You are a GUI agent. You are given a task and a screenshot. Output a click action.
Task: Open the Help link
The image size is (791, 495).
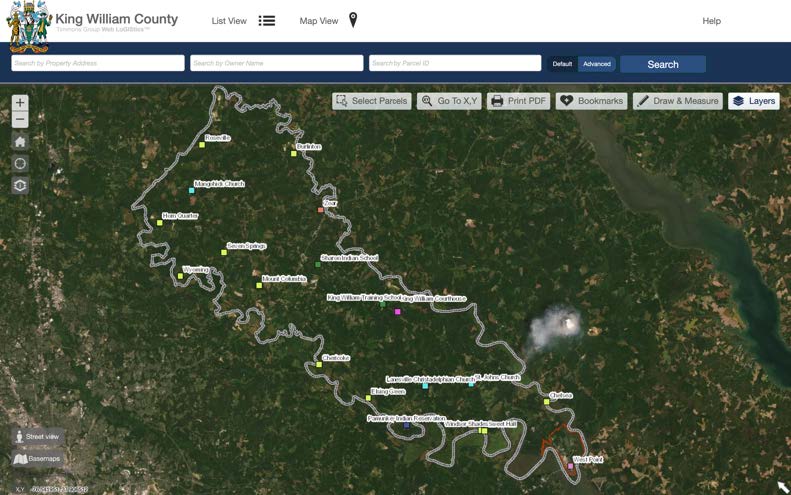point(711,21)
